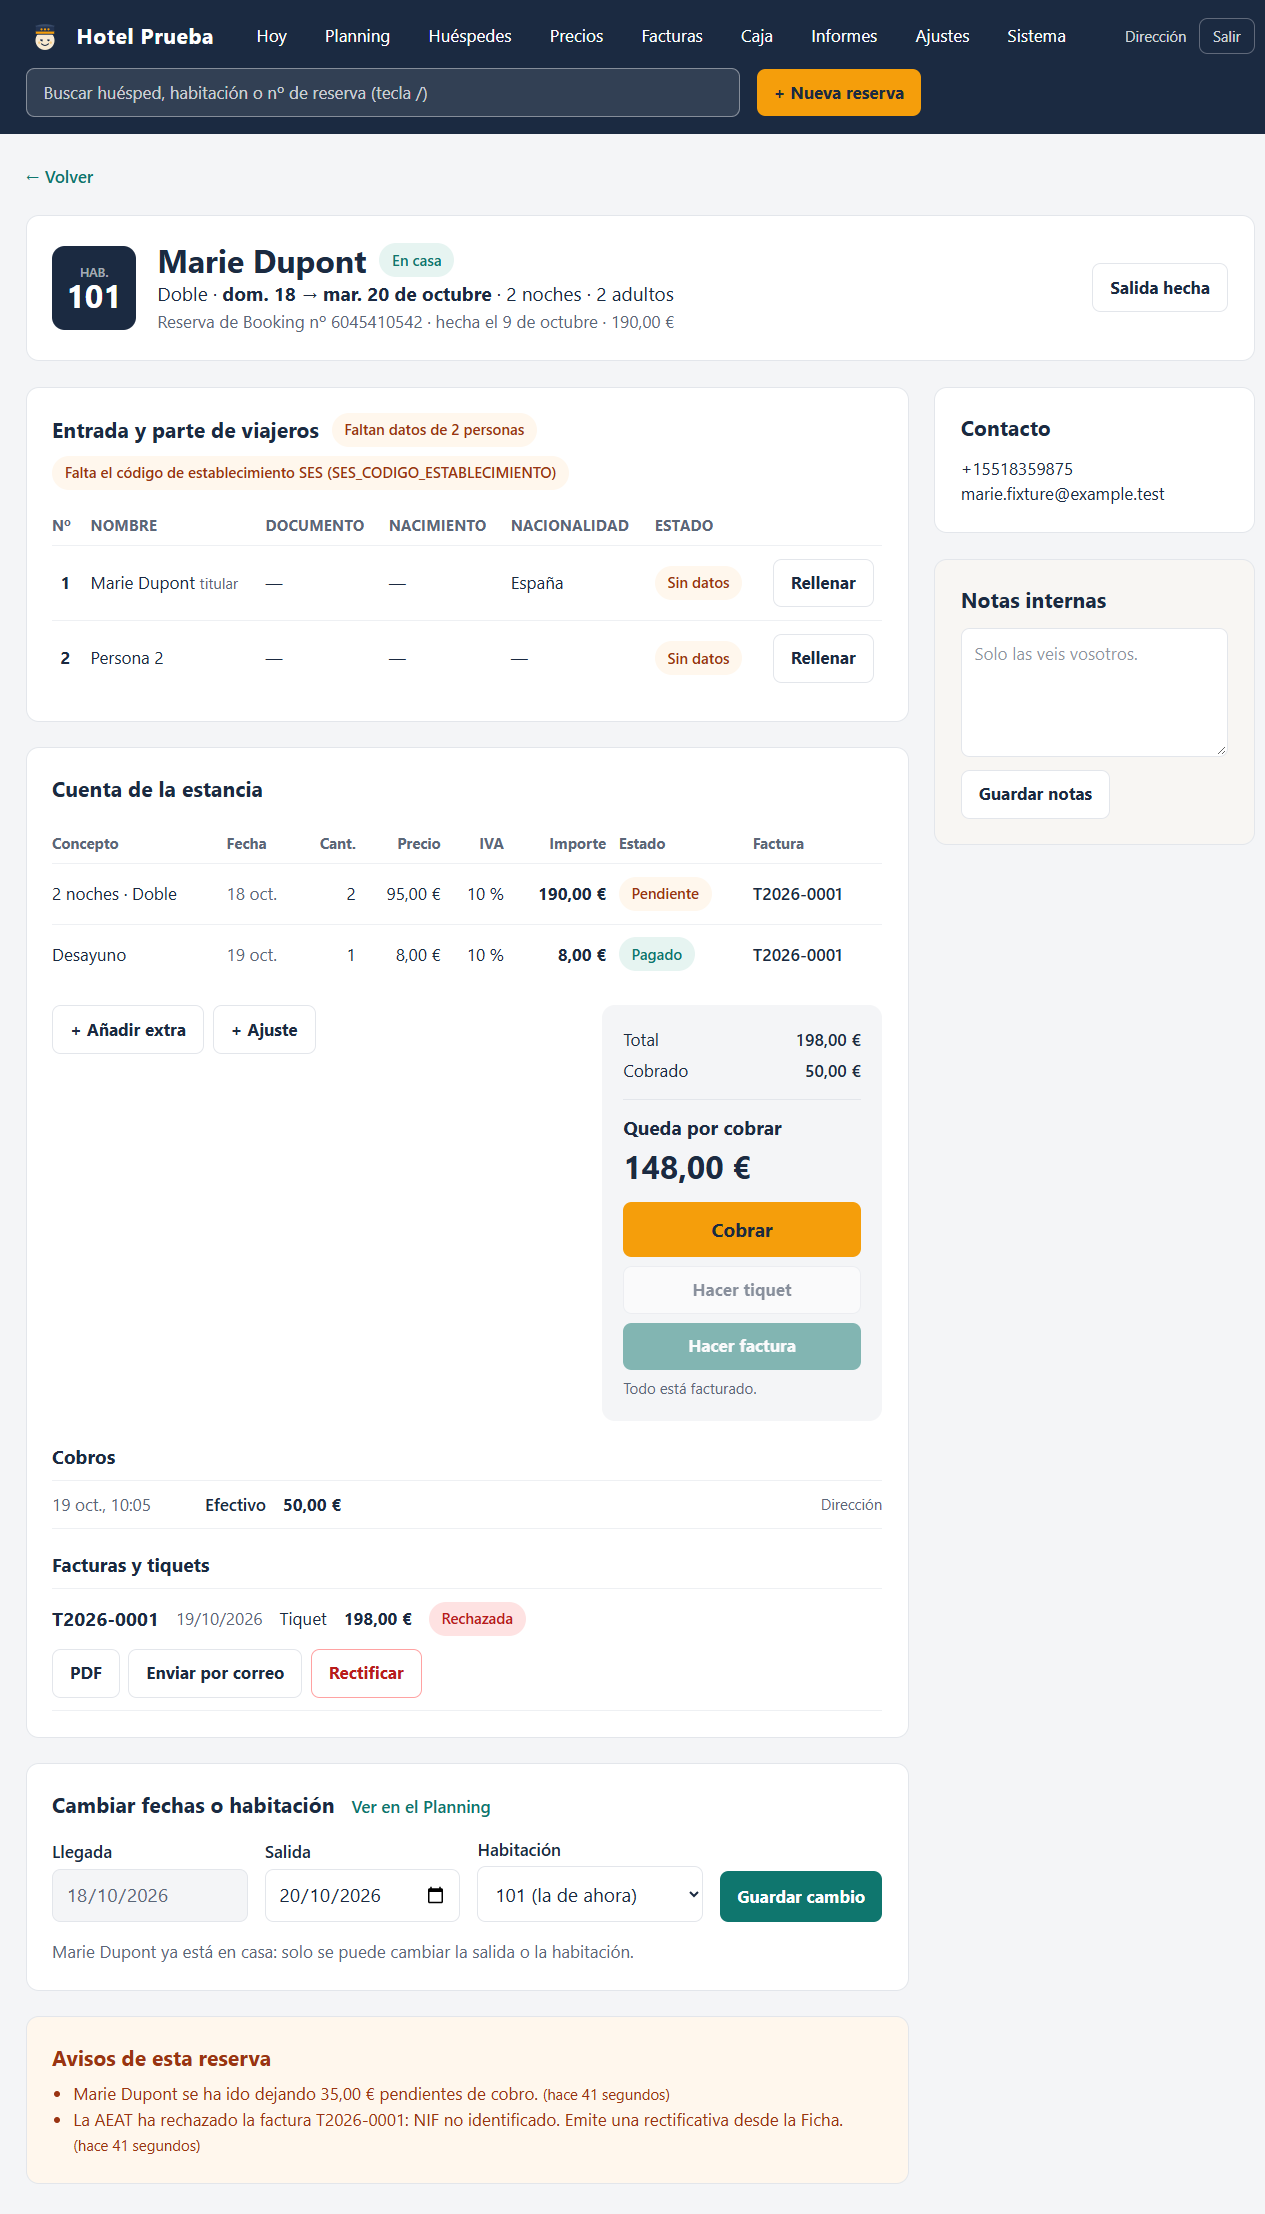Fill in data for Persona 2
The width and height of the screenshot is (1265, 2214).
click(x=823, y=658)
